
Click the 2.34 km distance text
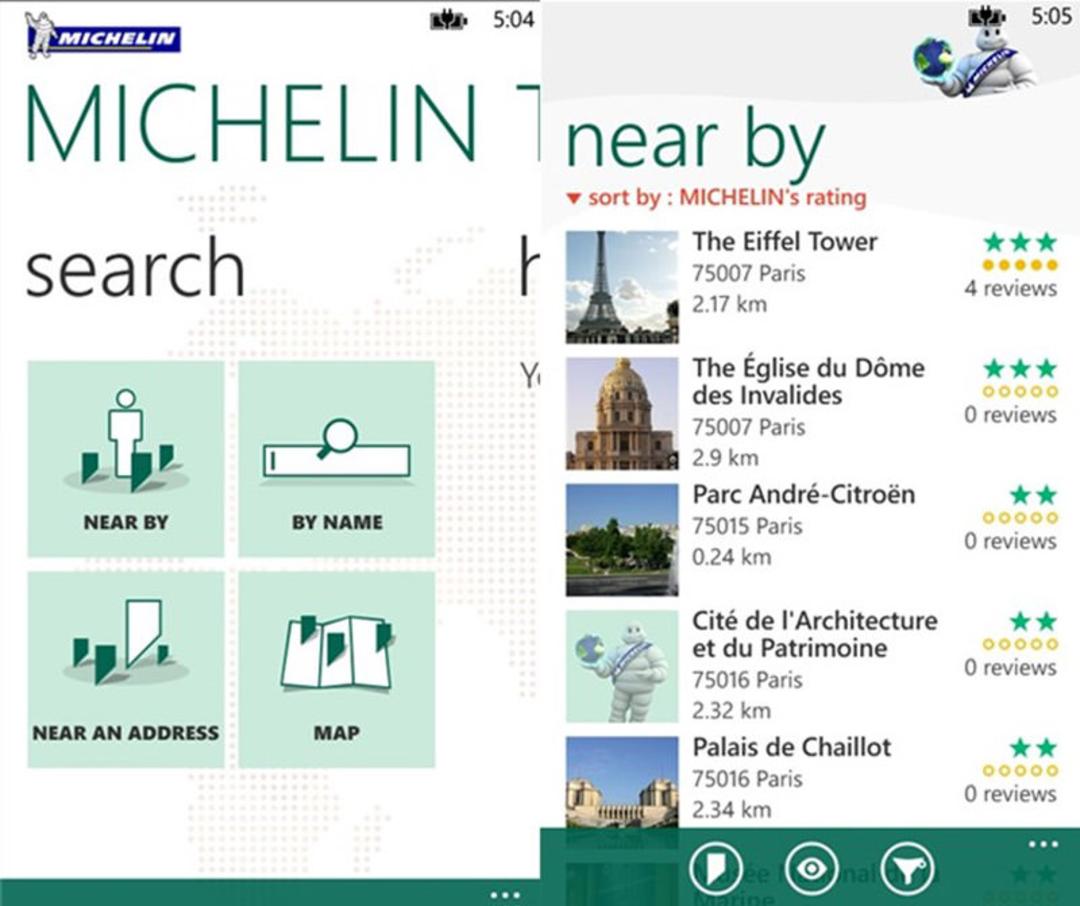coord(731,810)
